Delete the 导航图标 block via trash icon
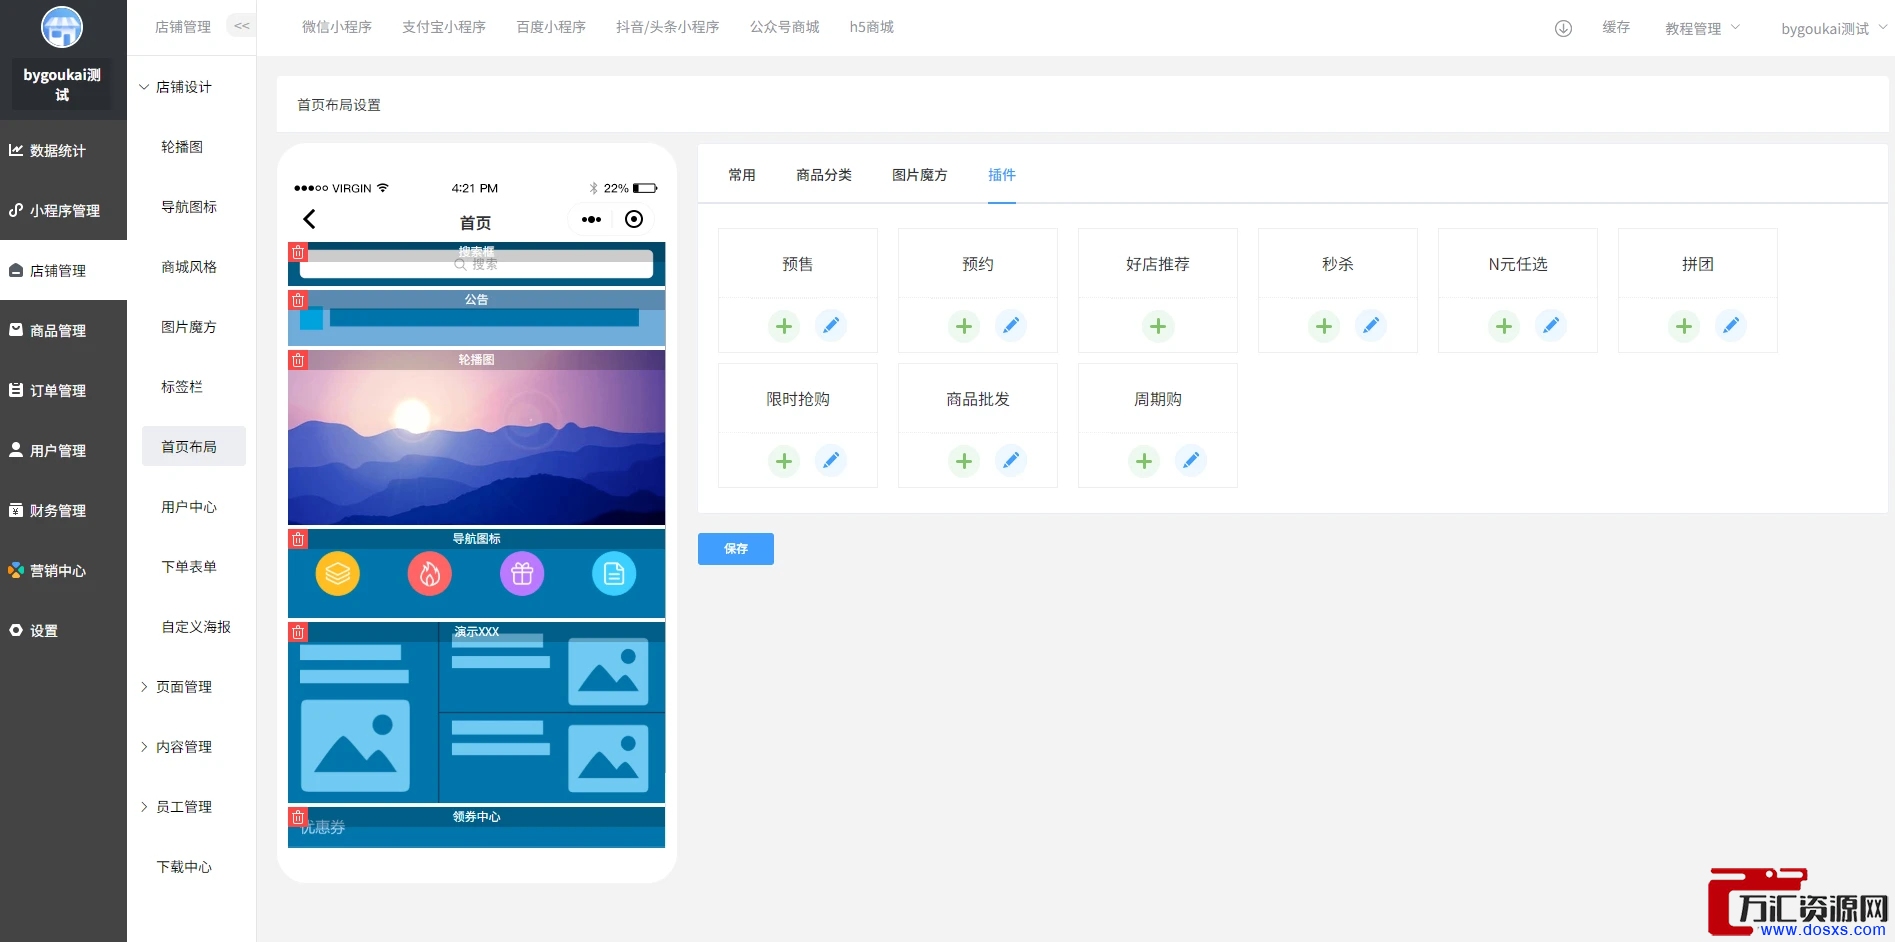 click(x=298, y=540)
